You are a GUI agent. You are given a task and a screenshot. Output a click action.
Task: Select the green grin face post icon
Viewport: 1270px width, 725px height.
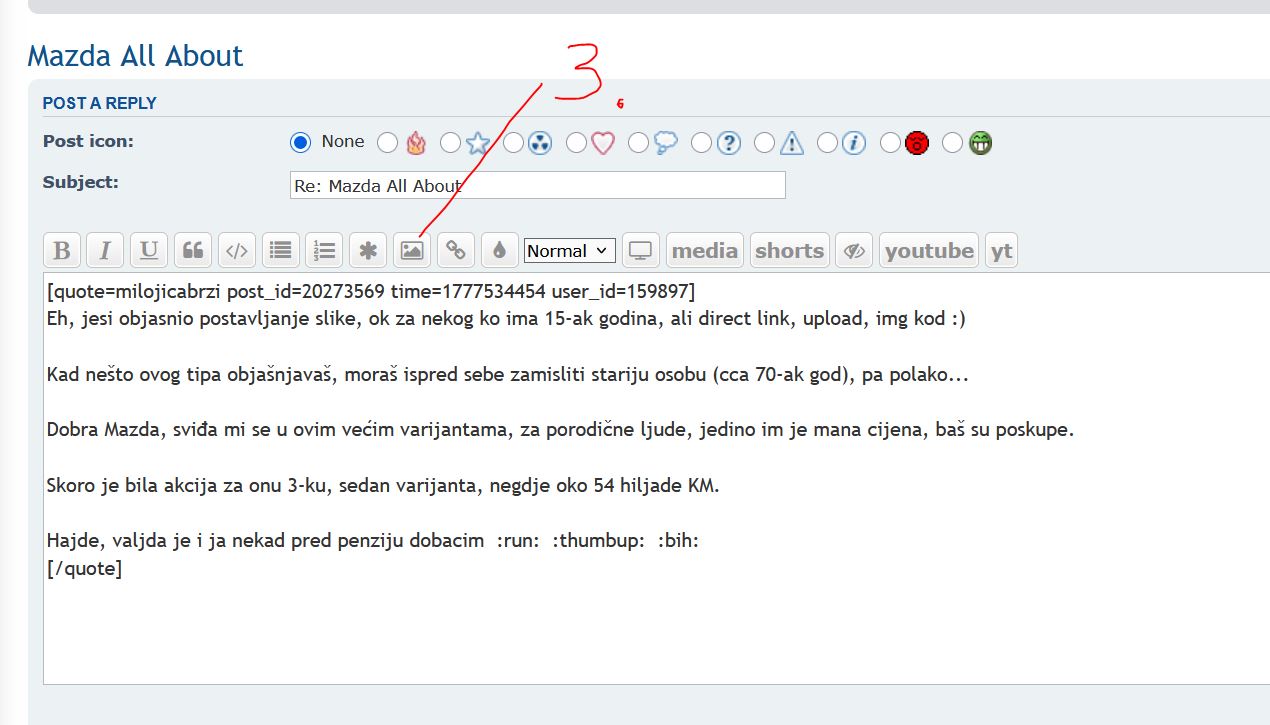click(952, 143)
